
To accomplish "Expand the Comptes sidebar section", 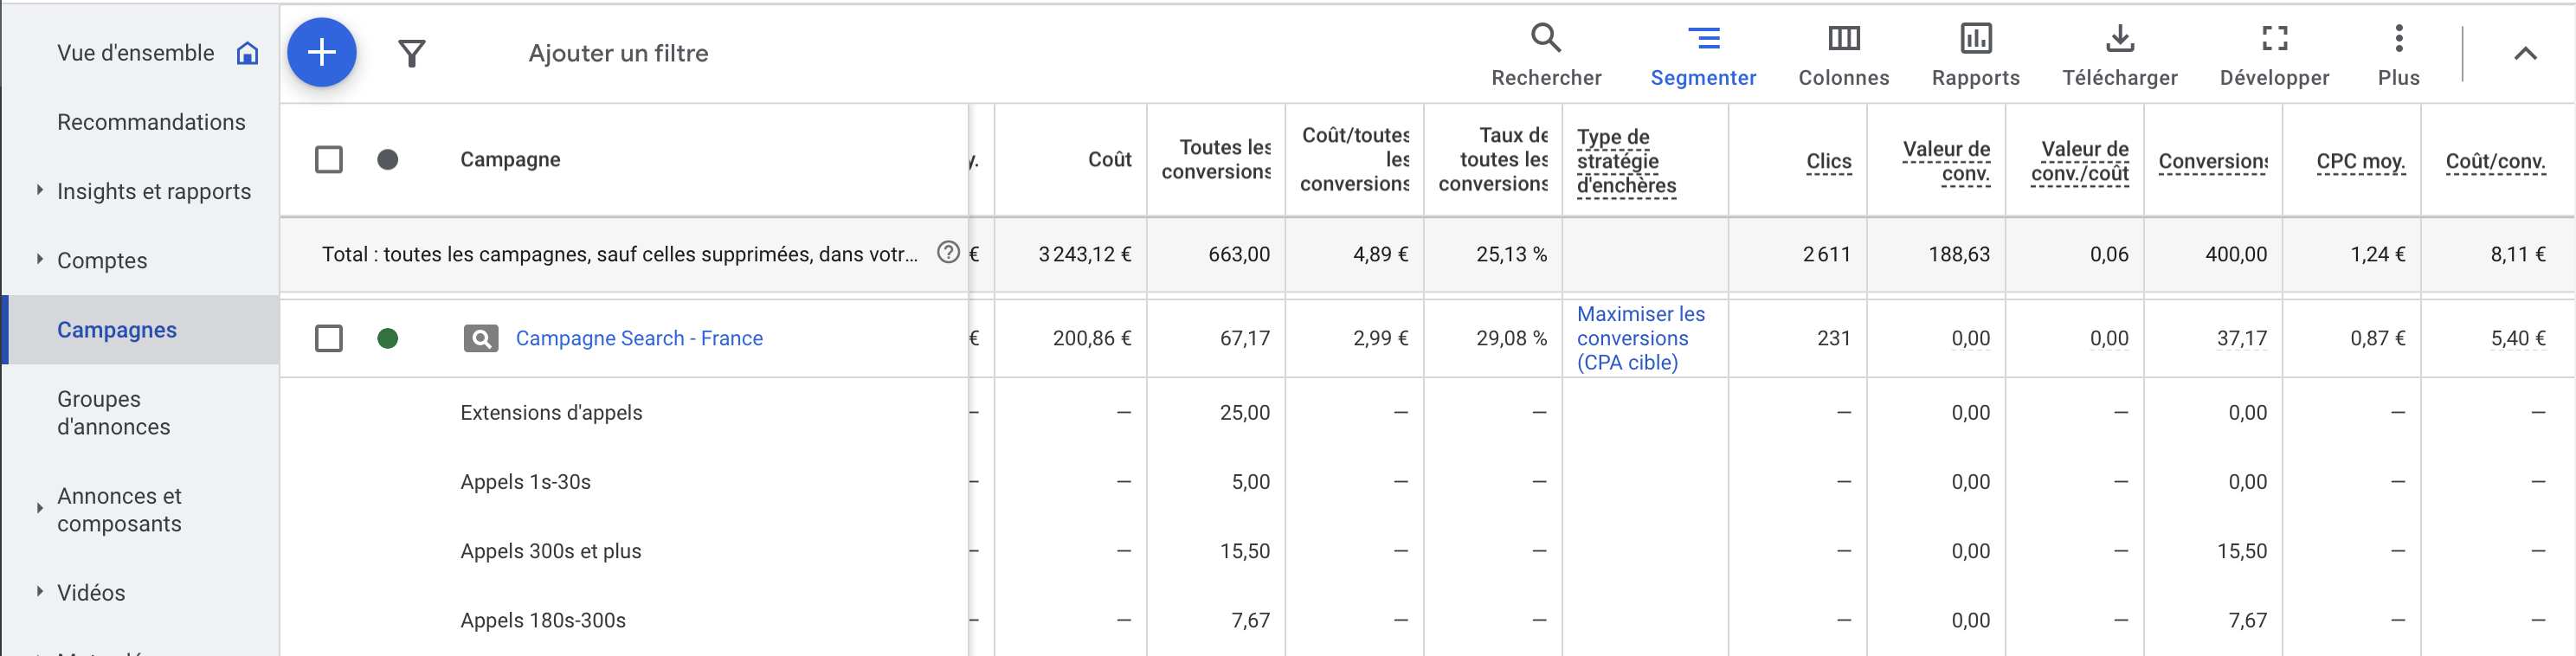I will pos(40,259).
